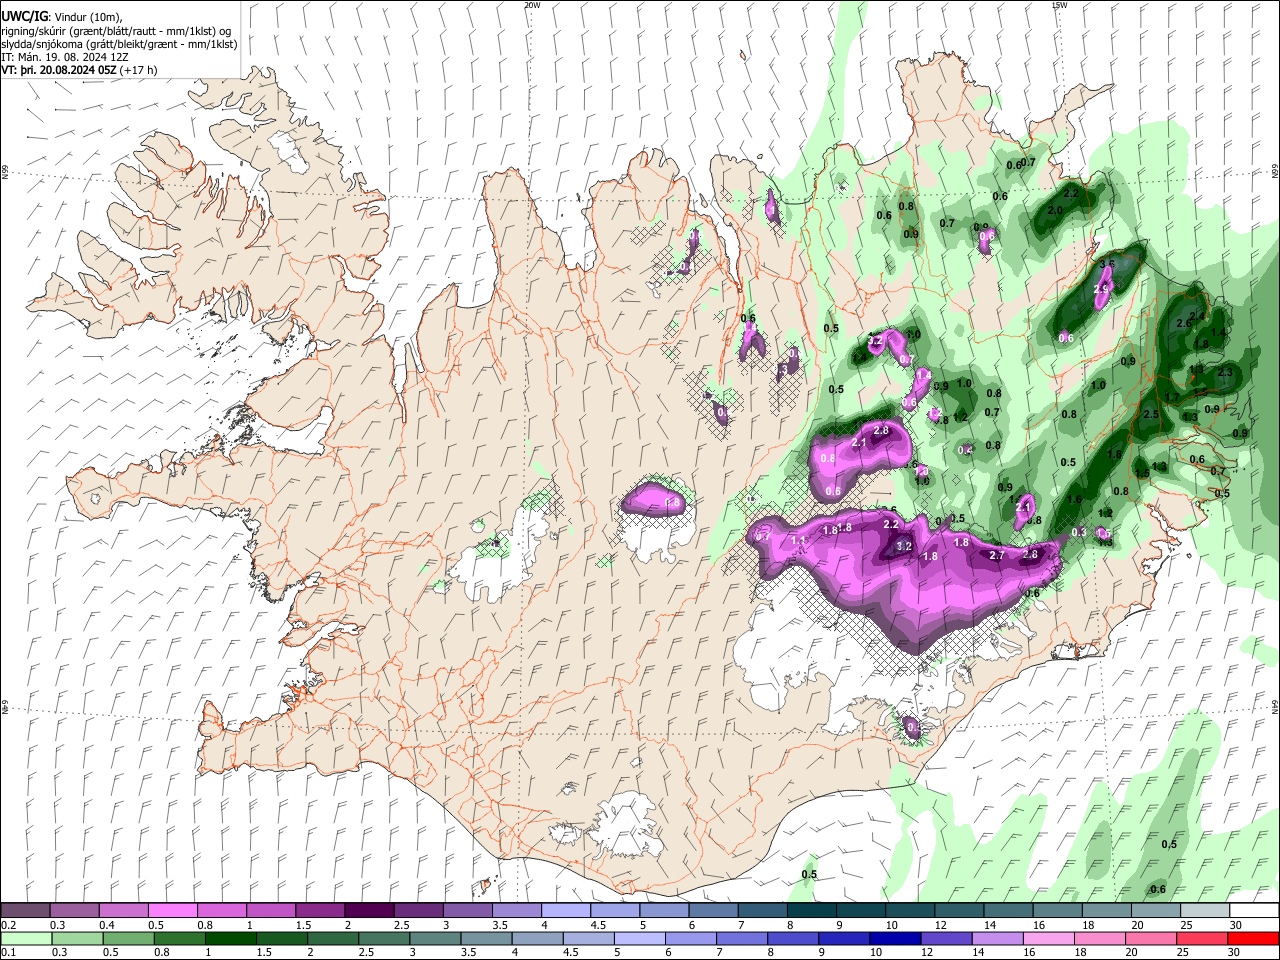Screen dimensions: 1280x960
Task: Pick the light blue top legend swatch between 4 and 4.5
Action: tap(565, 911)
